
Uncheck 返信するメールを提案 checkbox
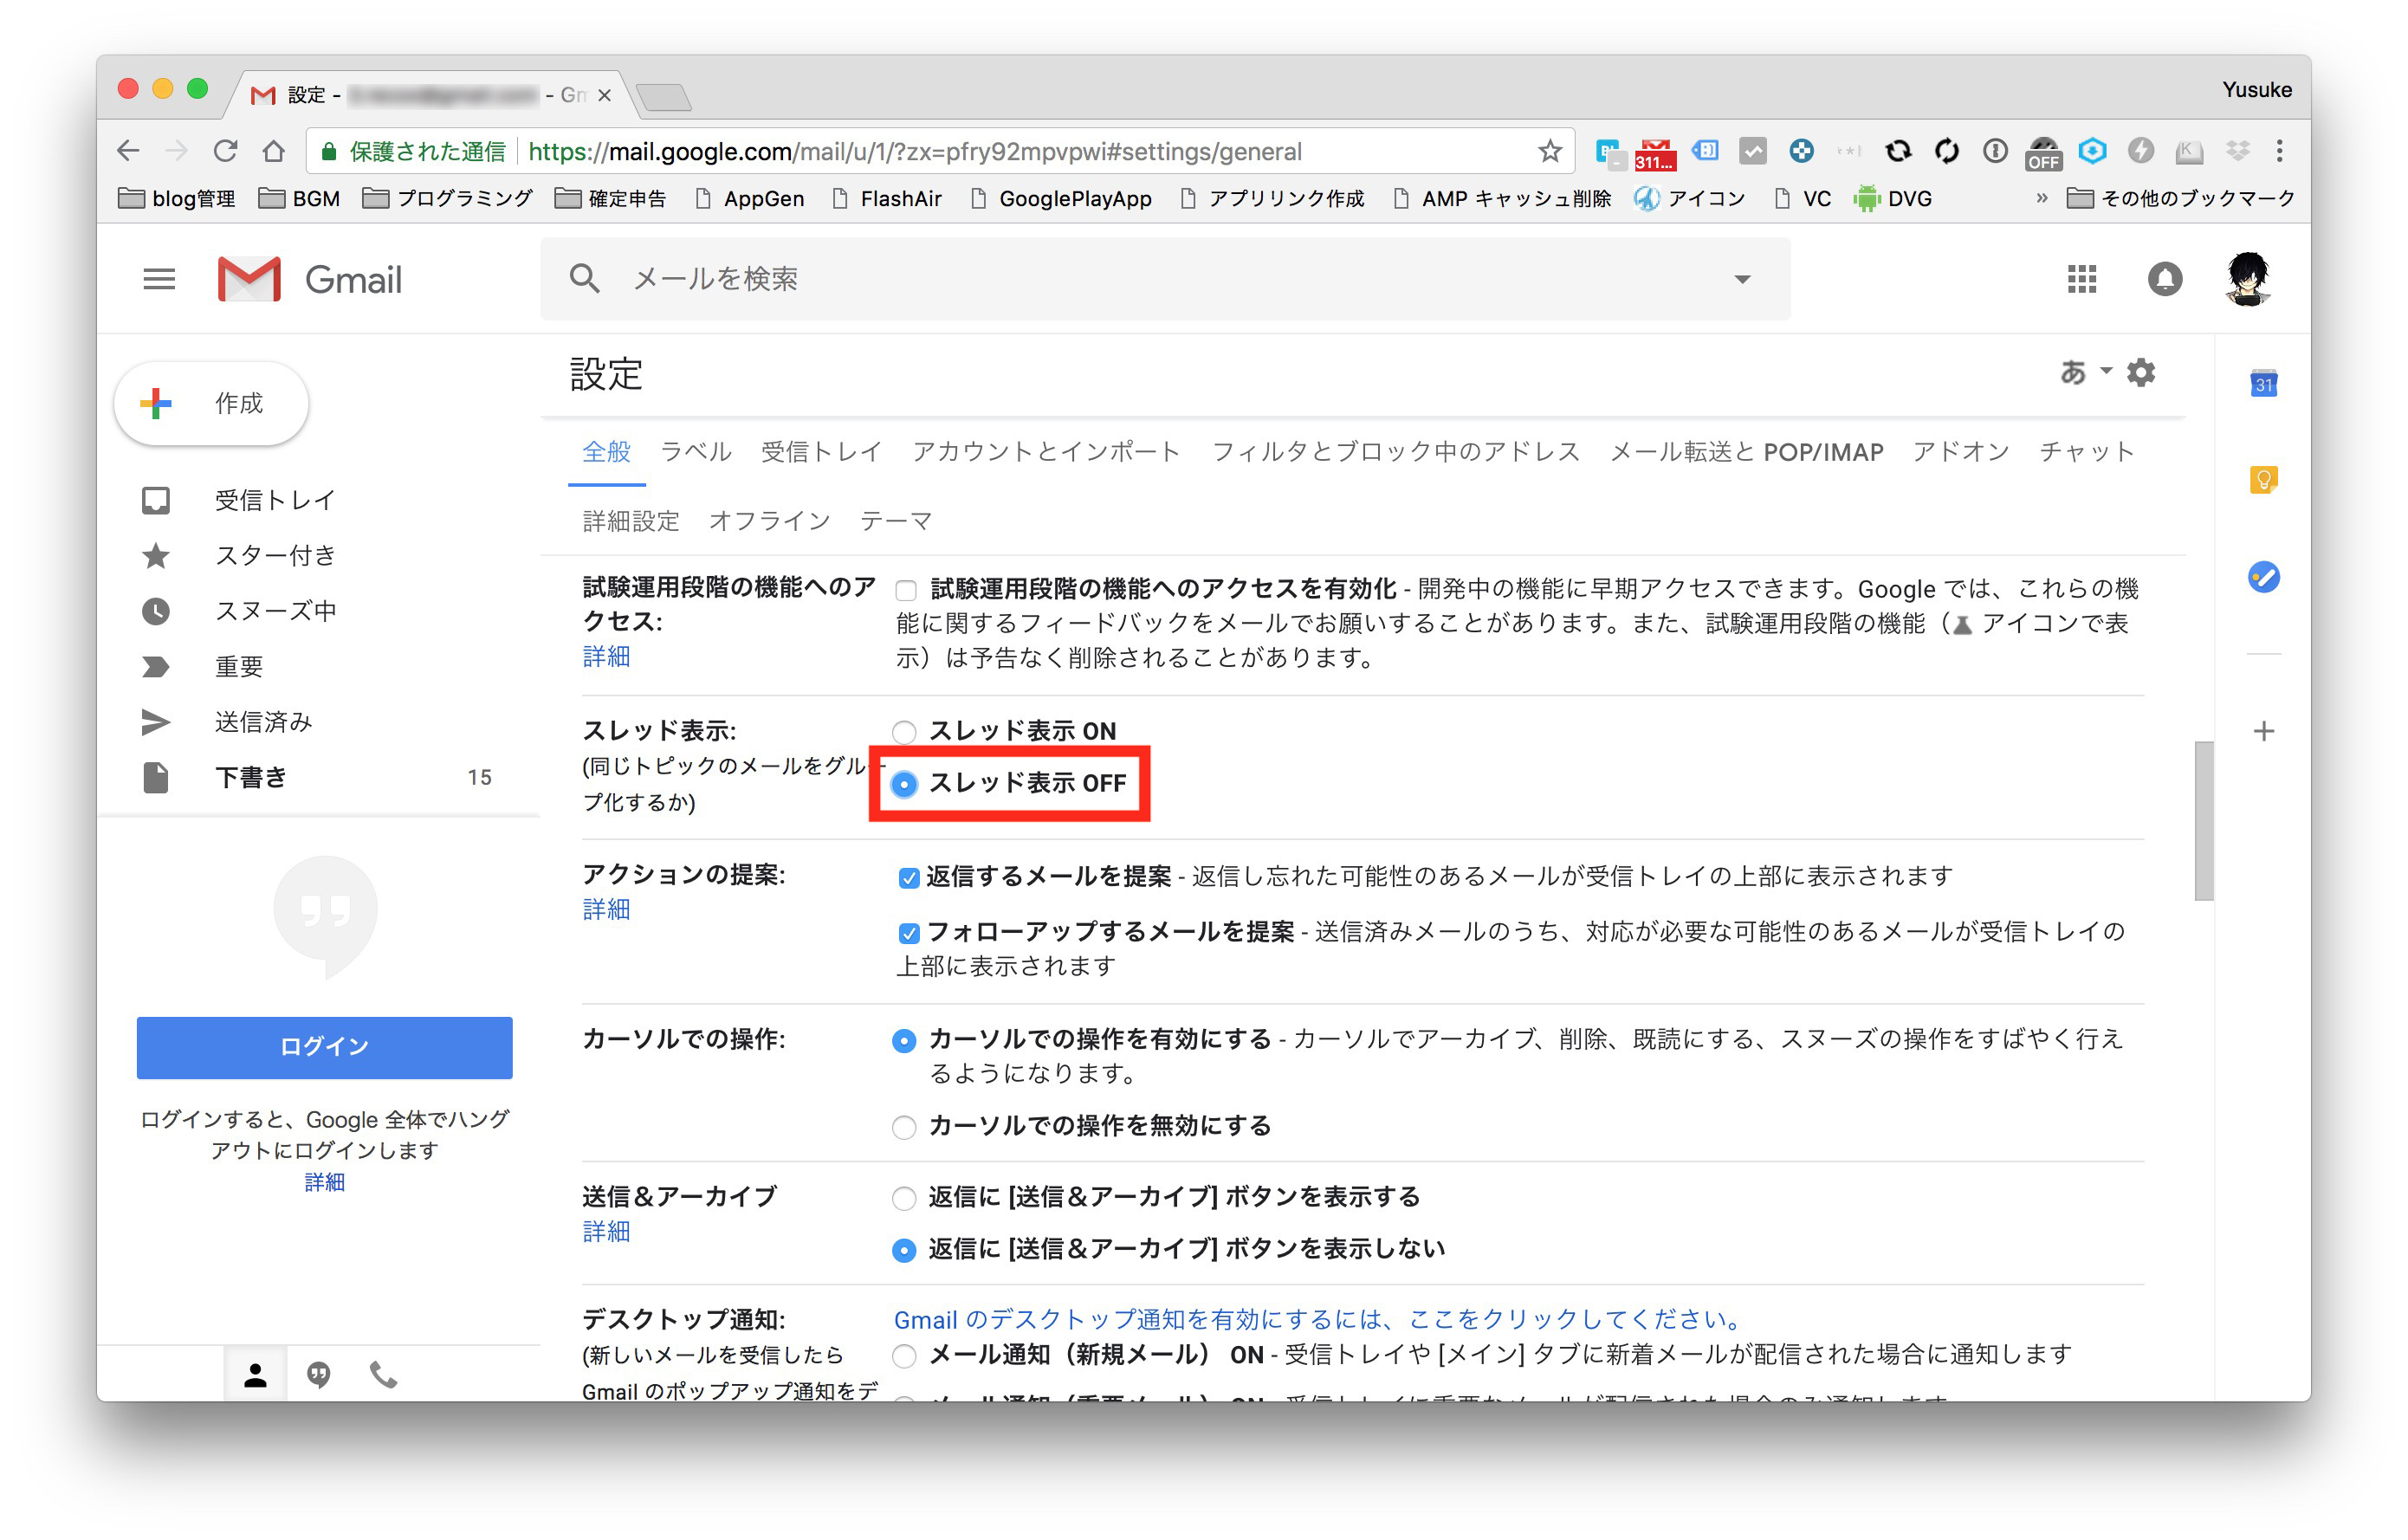click(x=908, y=878)
